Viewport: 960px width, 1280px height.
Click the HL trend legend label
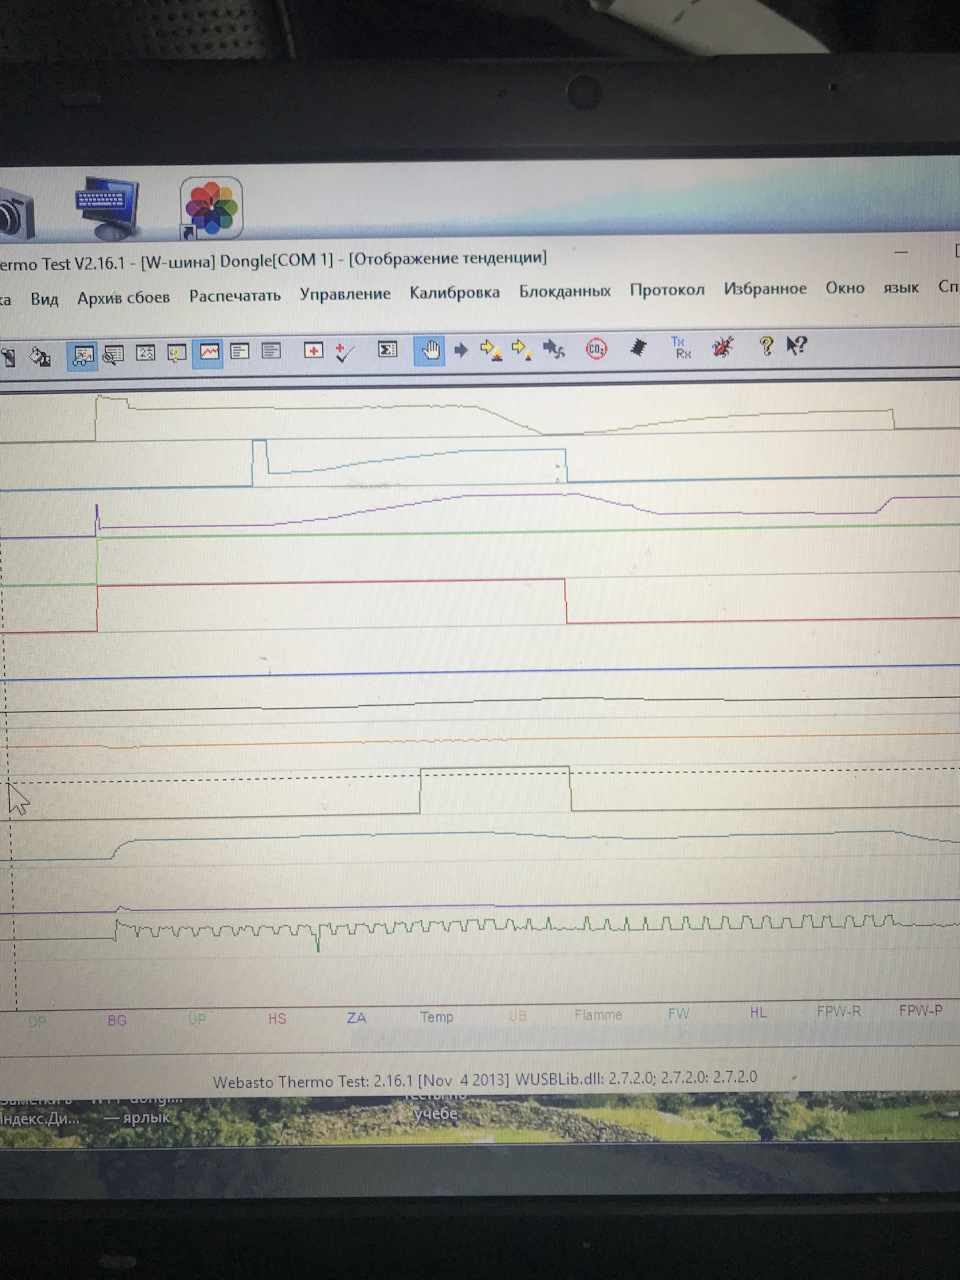point(758,1012)
